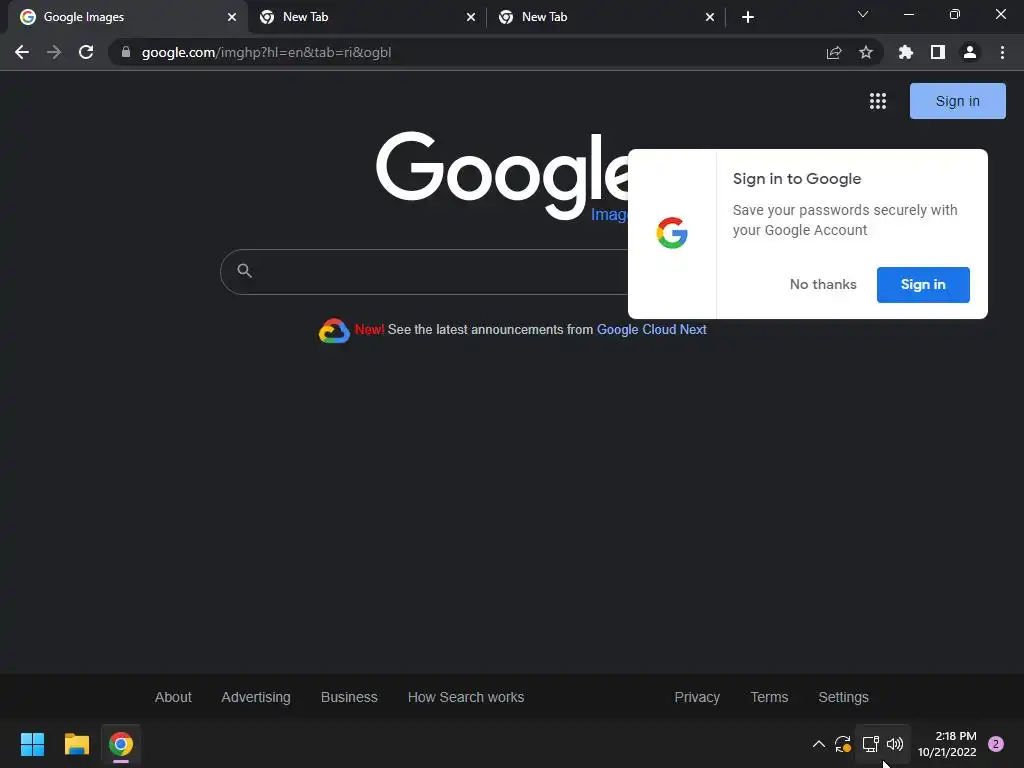1024x768 pixels.
Task: Close the second New Tab
Action: coord(471,17)
